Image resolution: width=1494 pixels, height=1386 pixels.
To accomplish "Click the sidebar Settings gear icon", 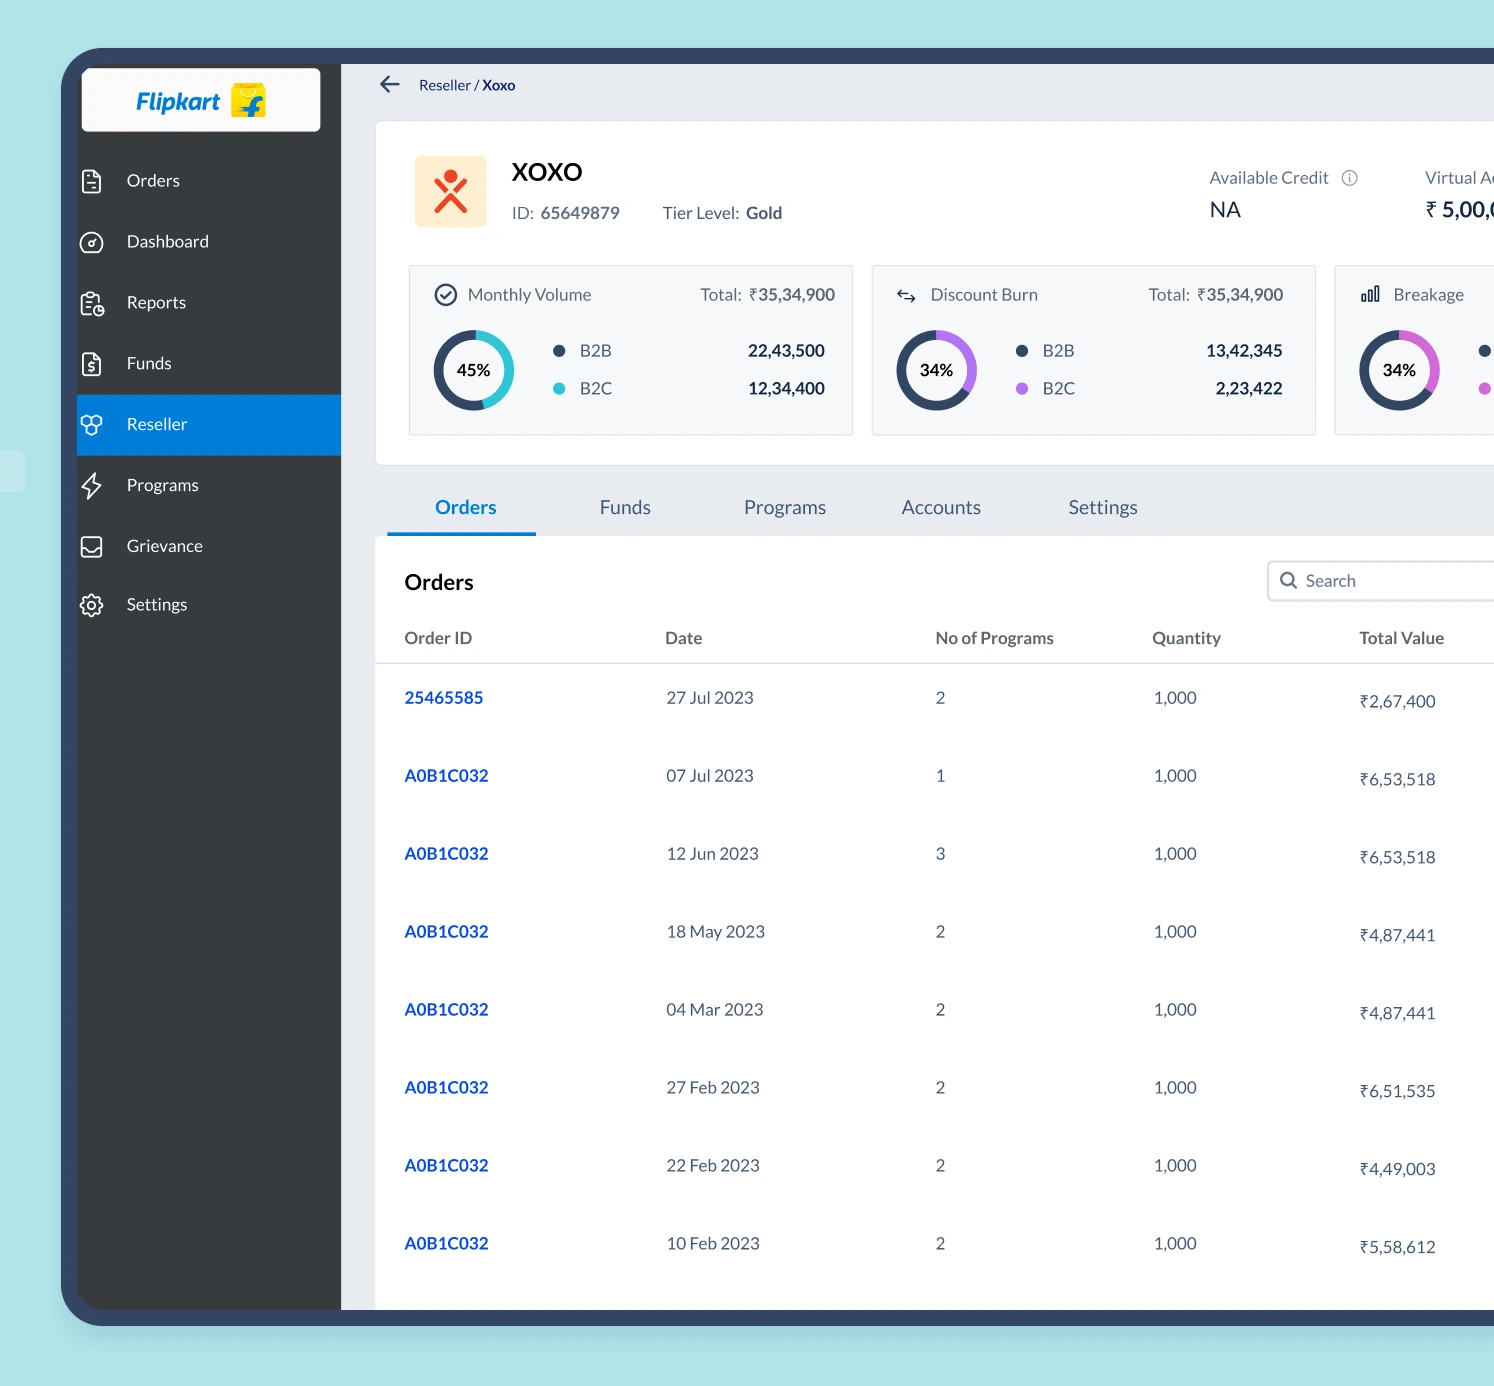I will (92, 605).
